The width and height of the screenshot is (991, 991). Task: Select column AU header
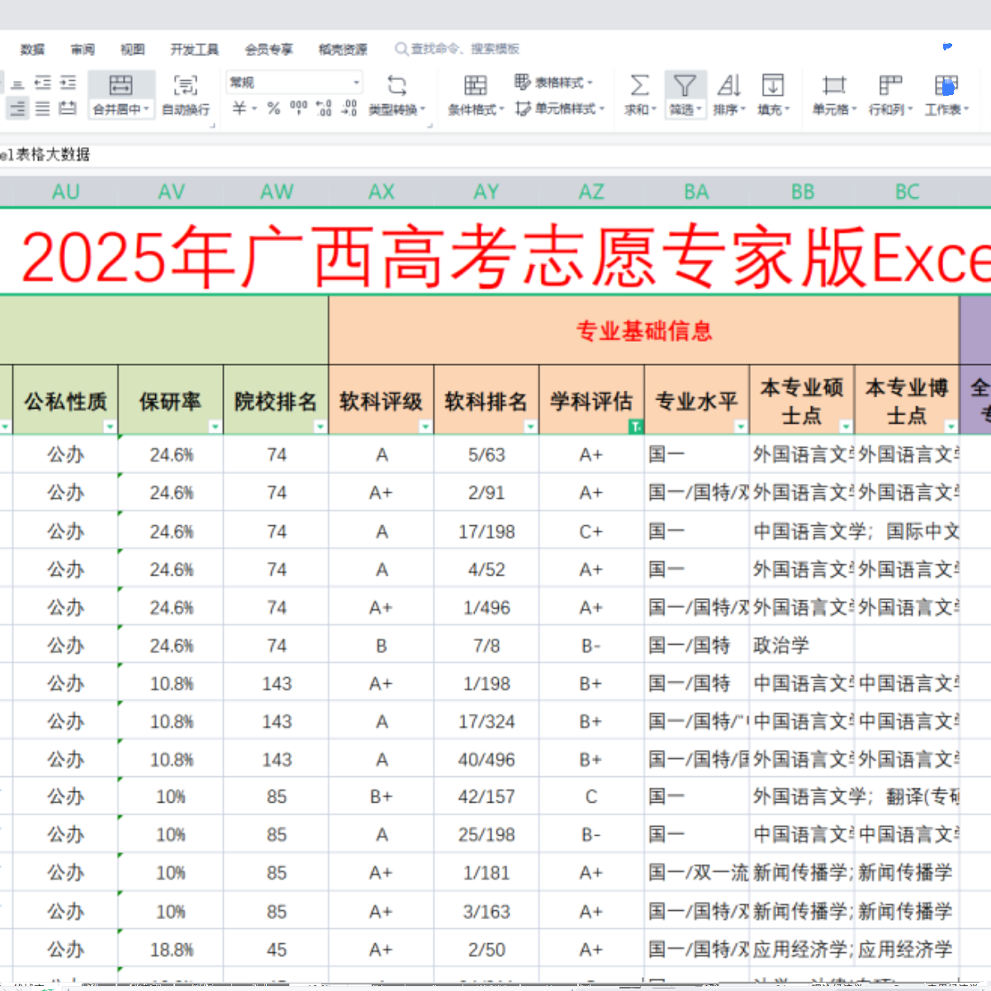[x=66, y=192]
